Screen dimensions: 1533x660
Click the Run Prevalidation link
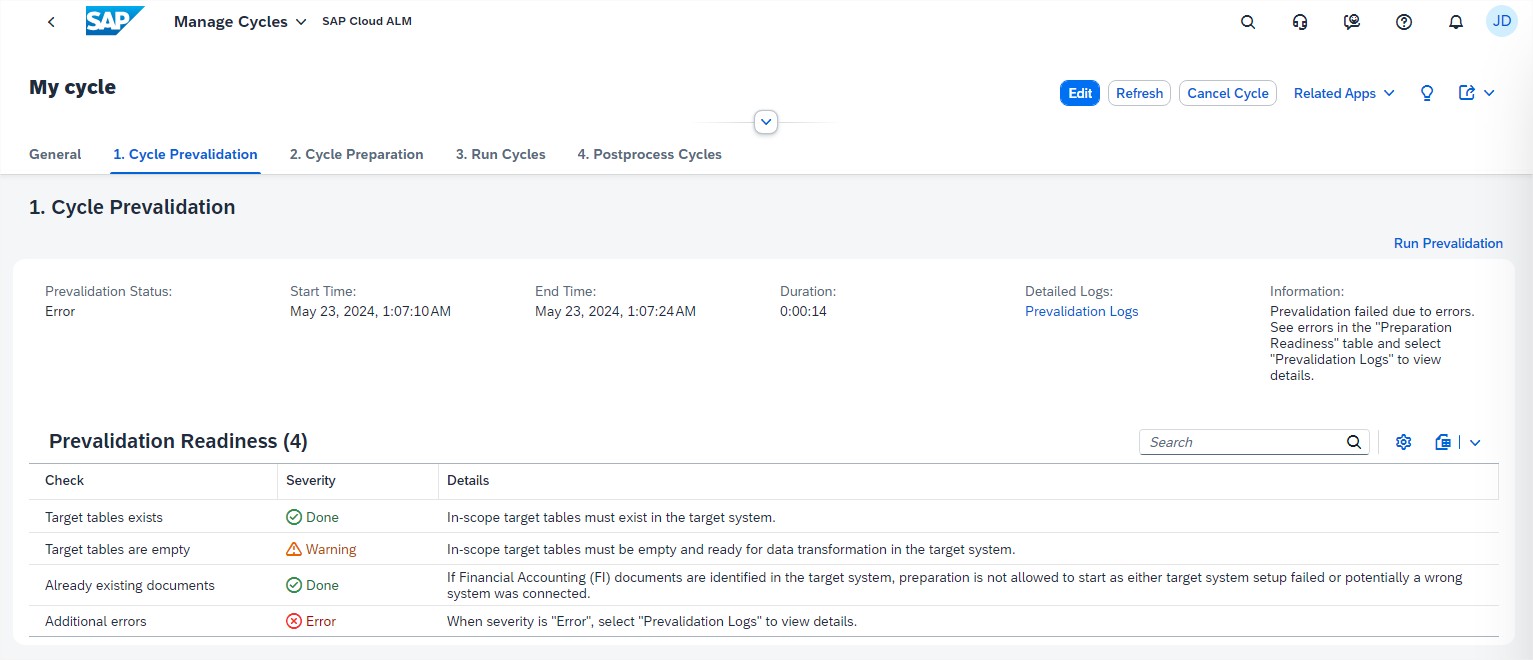(x=1447, y=243)
